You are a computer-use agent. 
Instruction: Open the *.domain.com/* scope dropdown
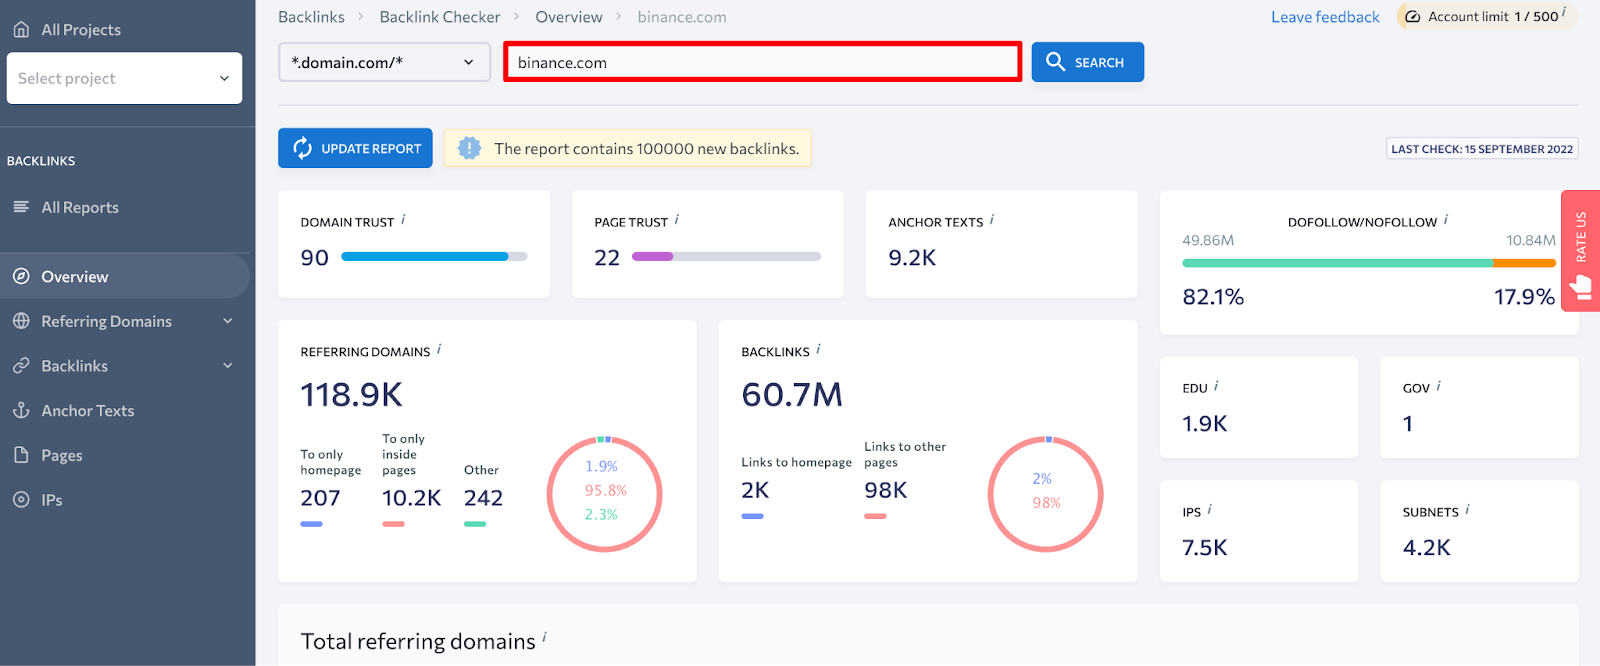click(384, 62)
